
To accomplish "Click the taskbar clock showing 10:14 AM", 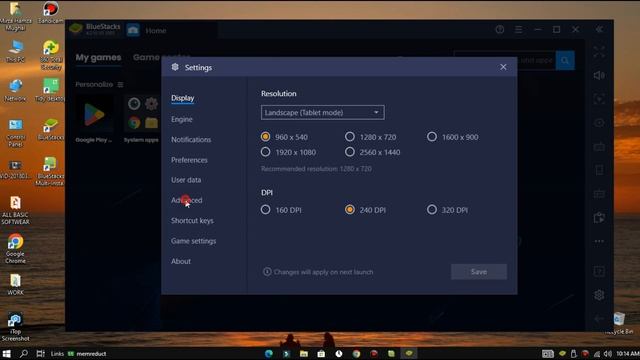I will [x=628, y=353].
